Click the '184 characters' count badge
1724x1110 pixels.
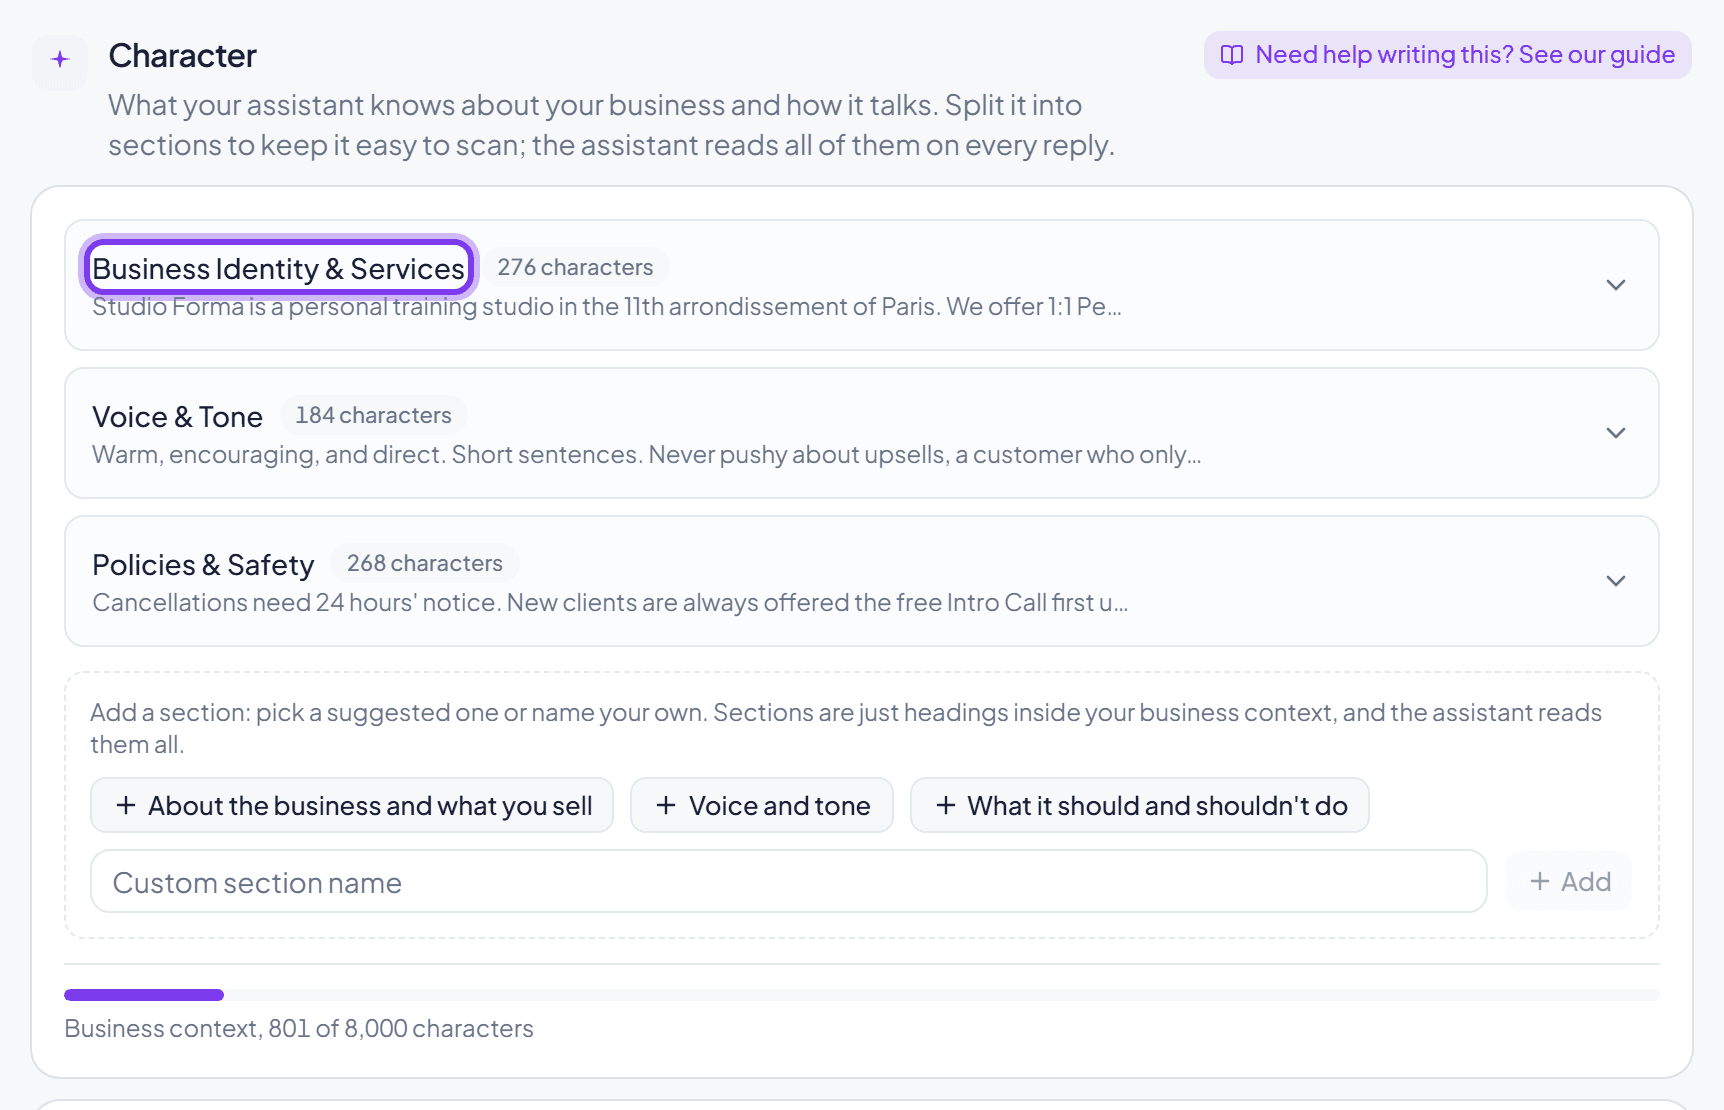tap(373, 415)
